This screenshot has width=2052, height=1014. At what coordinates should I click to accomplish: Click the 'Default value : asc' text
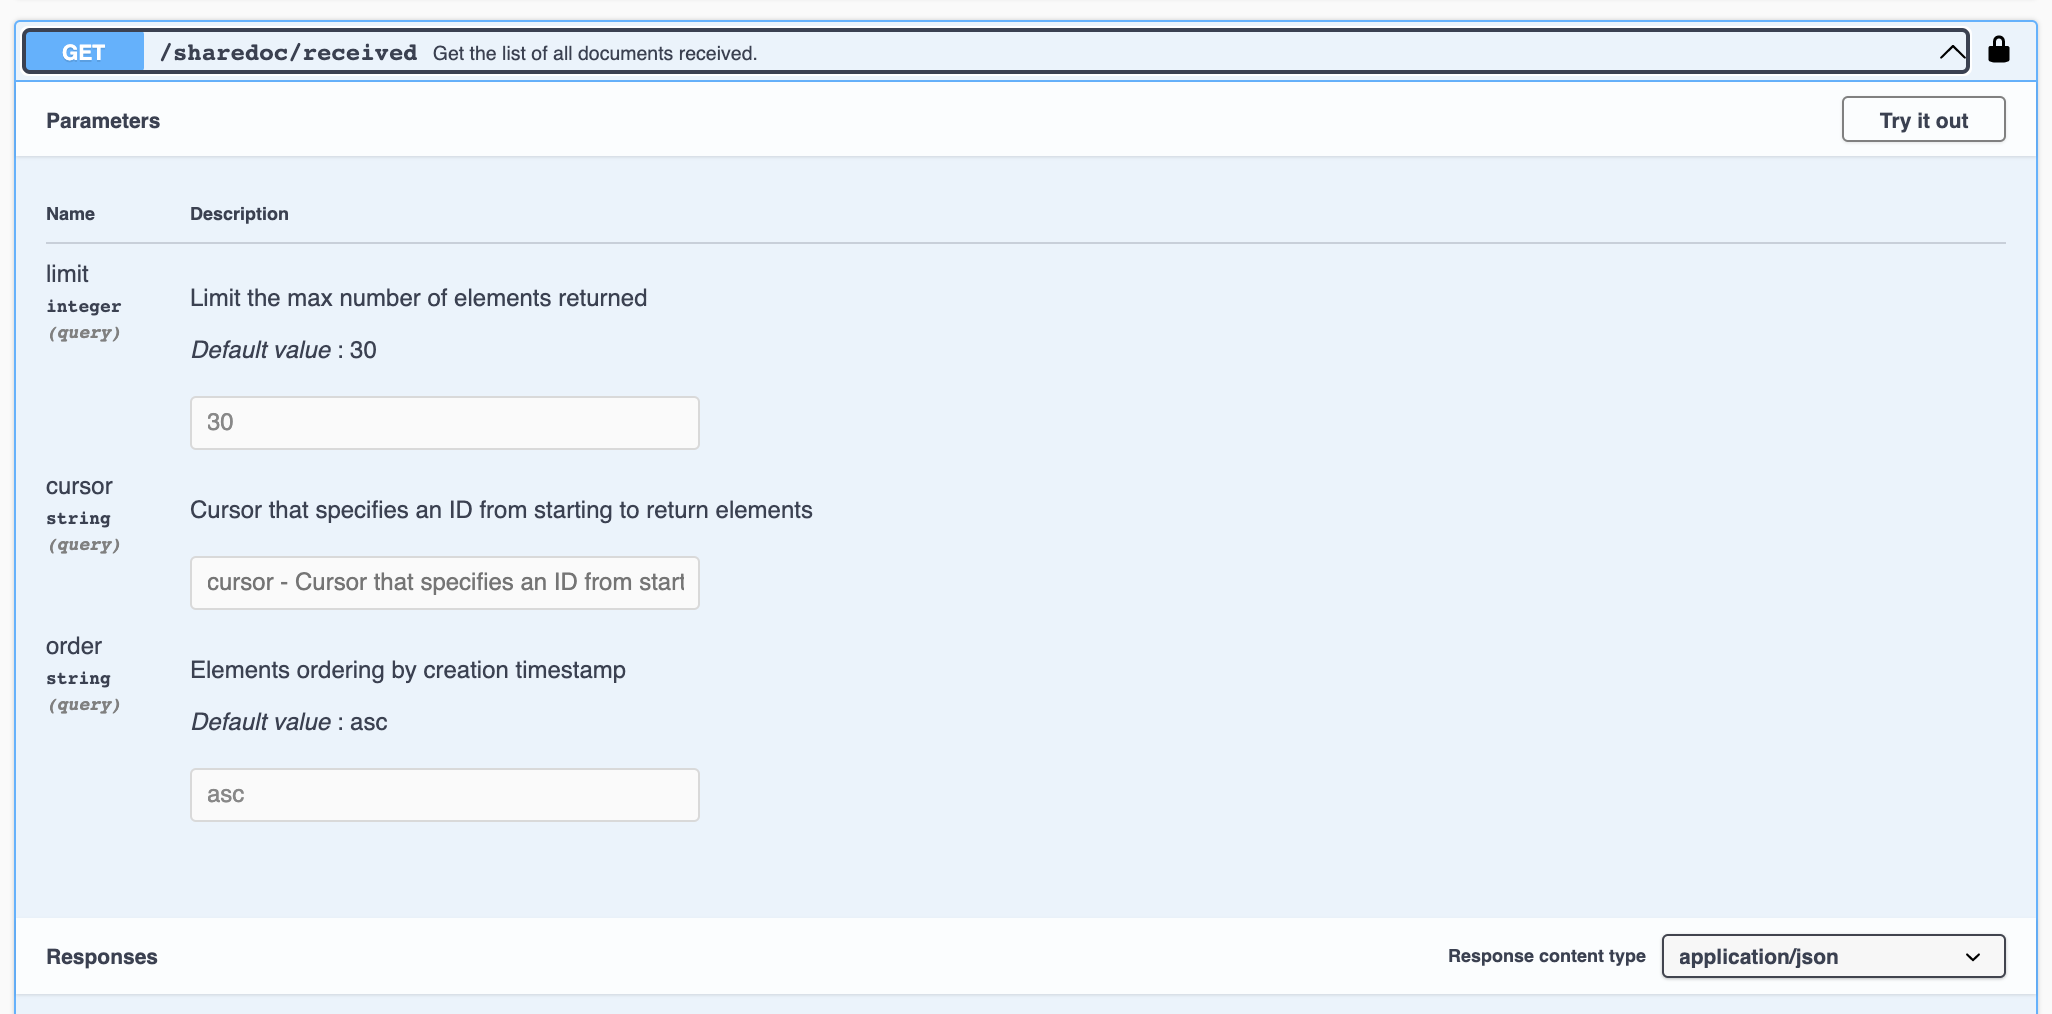pos(289,722)
